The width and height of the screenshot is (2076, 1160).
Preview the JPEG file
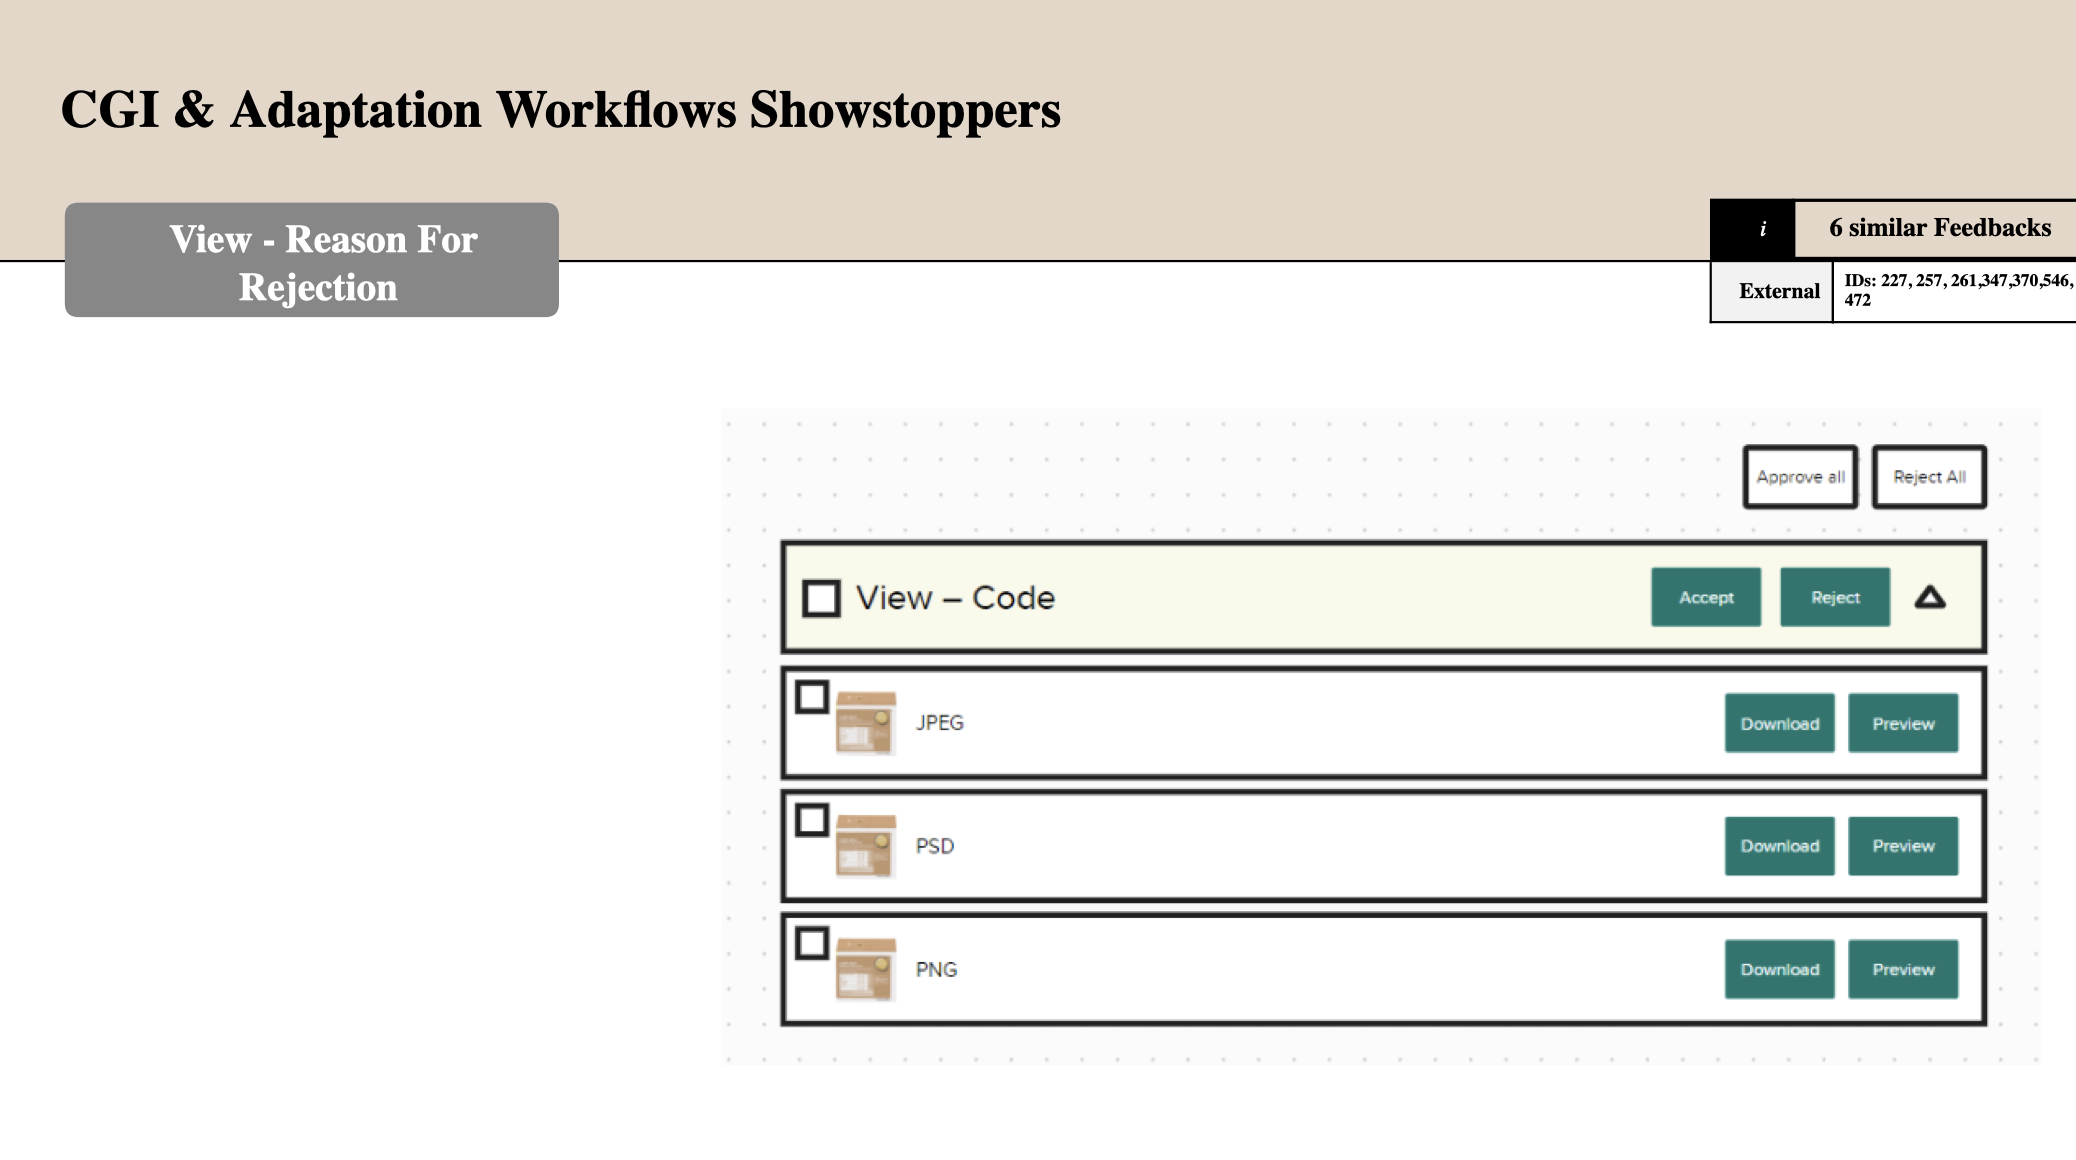pos(1902,723)
